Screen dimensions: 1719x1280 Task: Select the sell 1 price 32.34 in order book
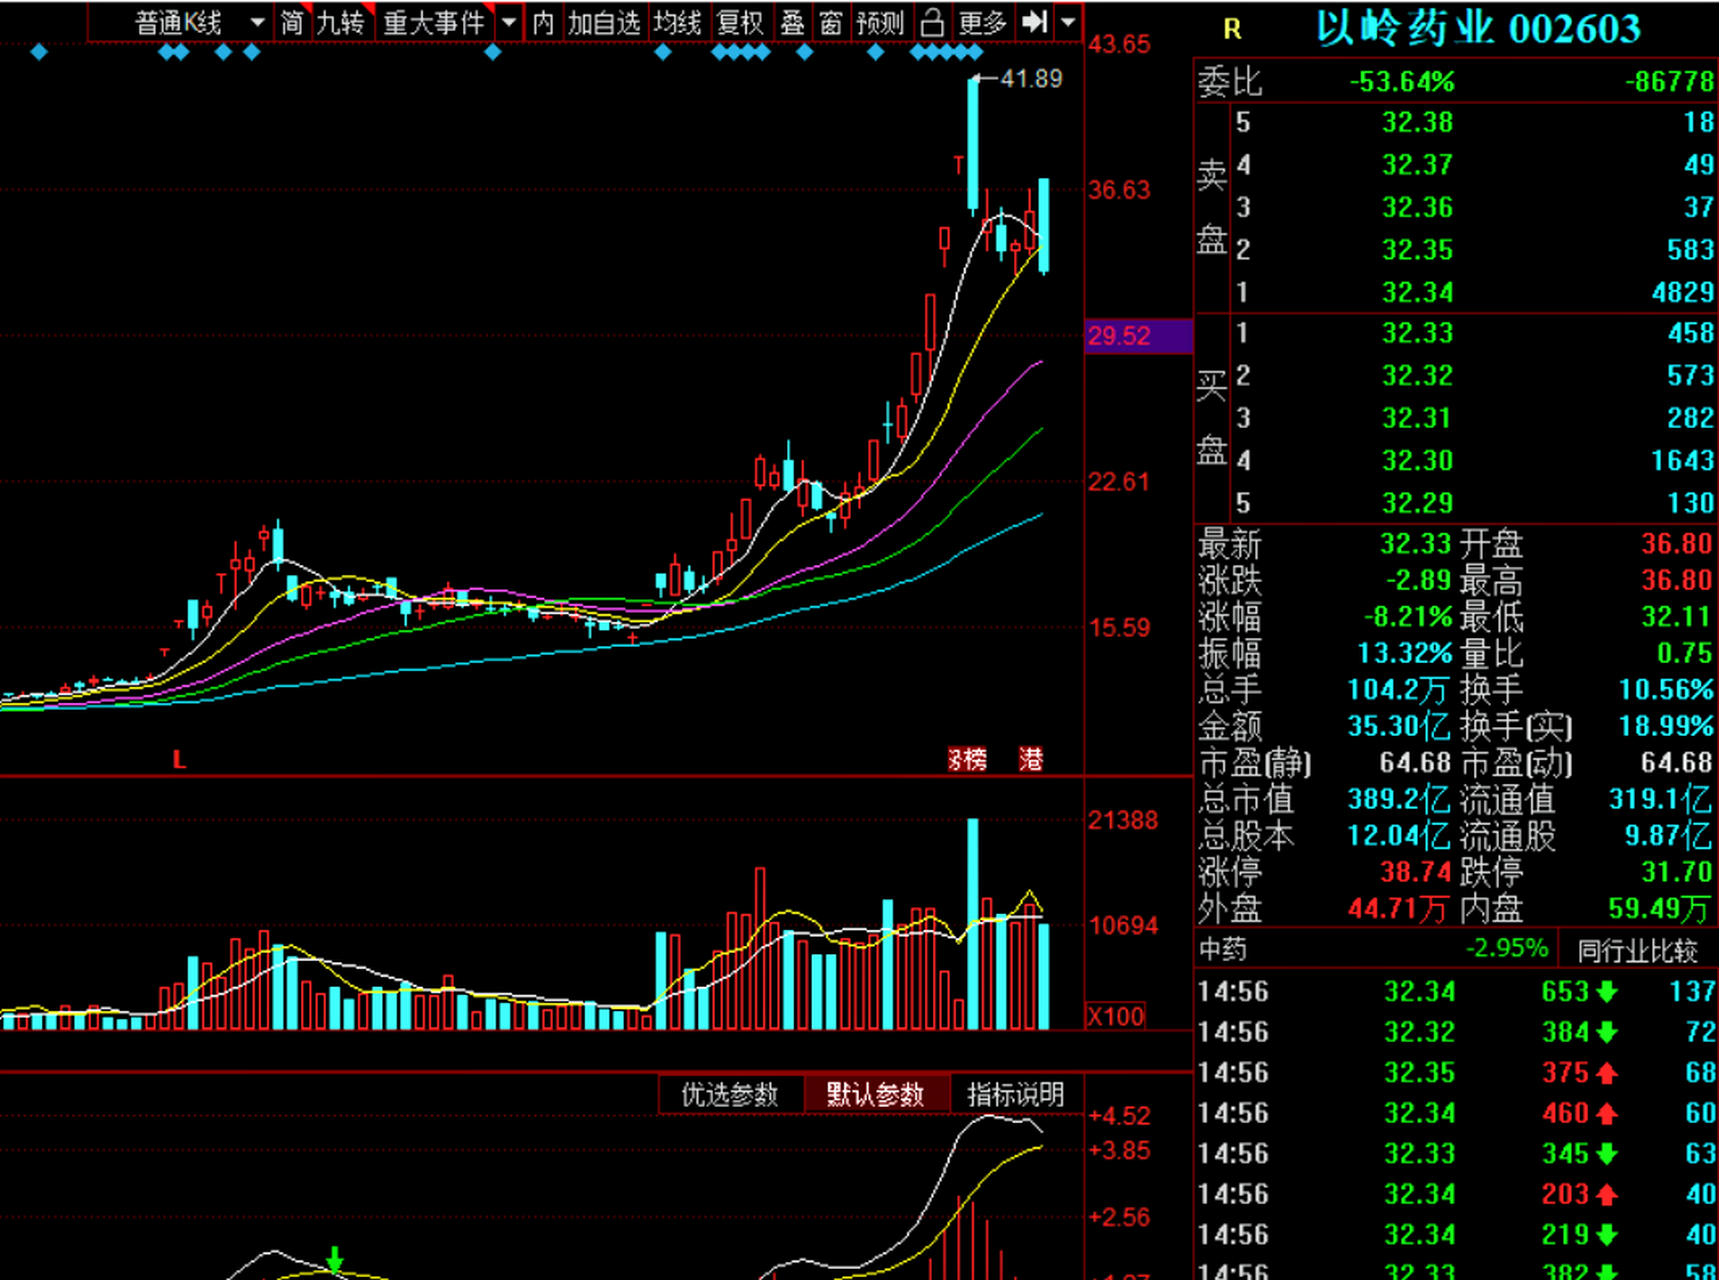click(x=1417, y=293)
